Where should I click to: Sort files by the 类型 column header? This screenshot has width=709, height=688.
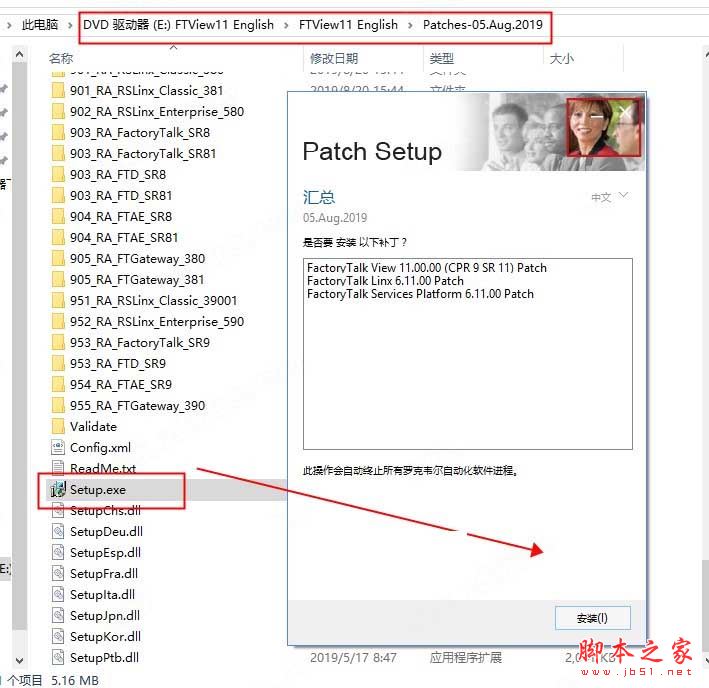click(441, 58)
